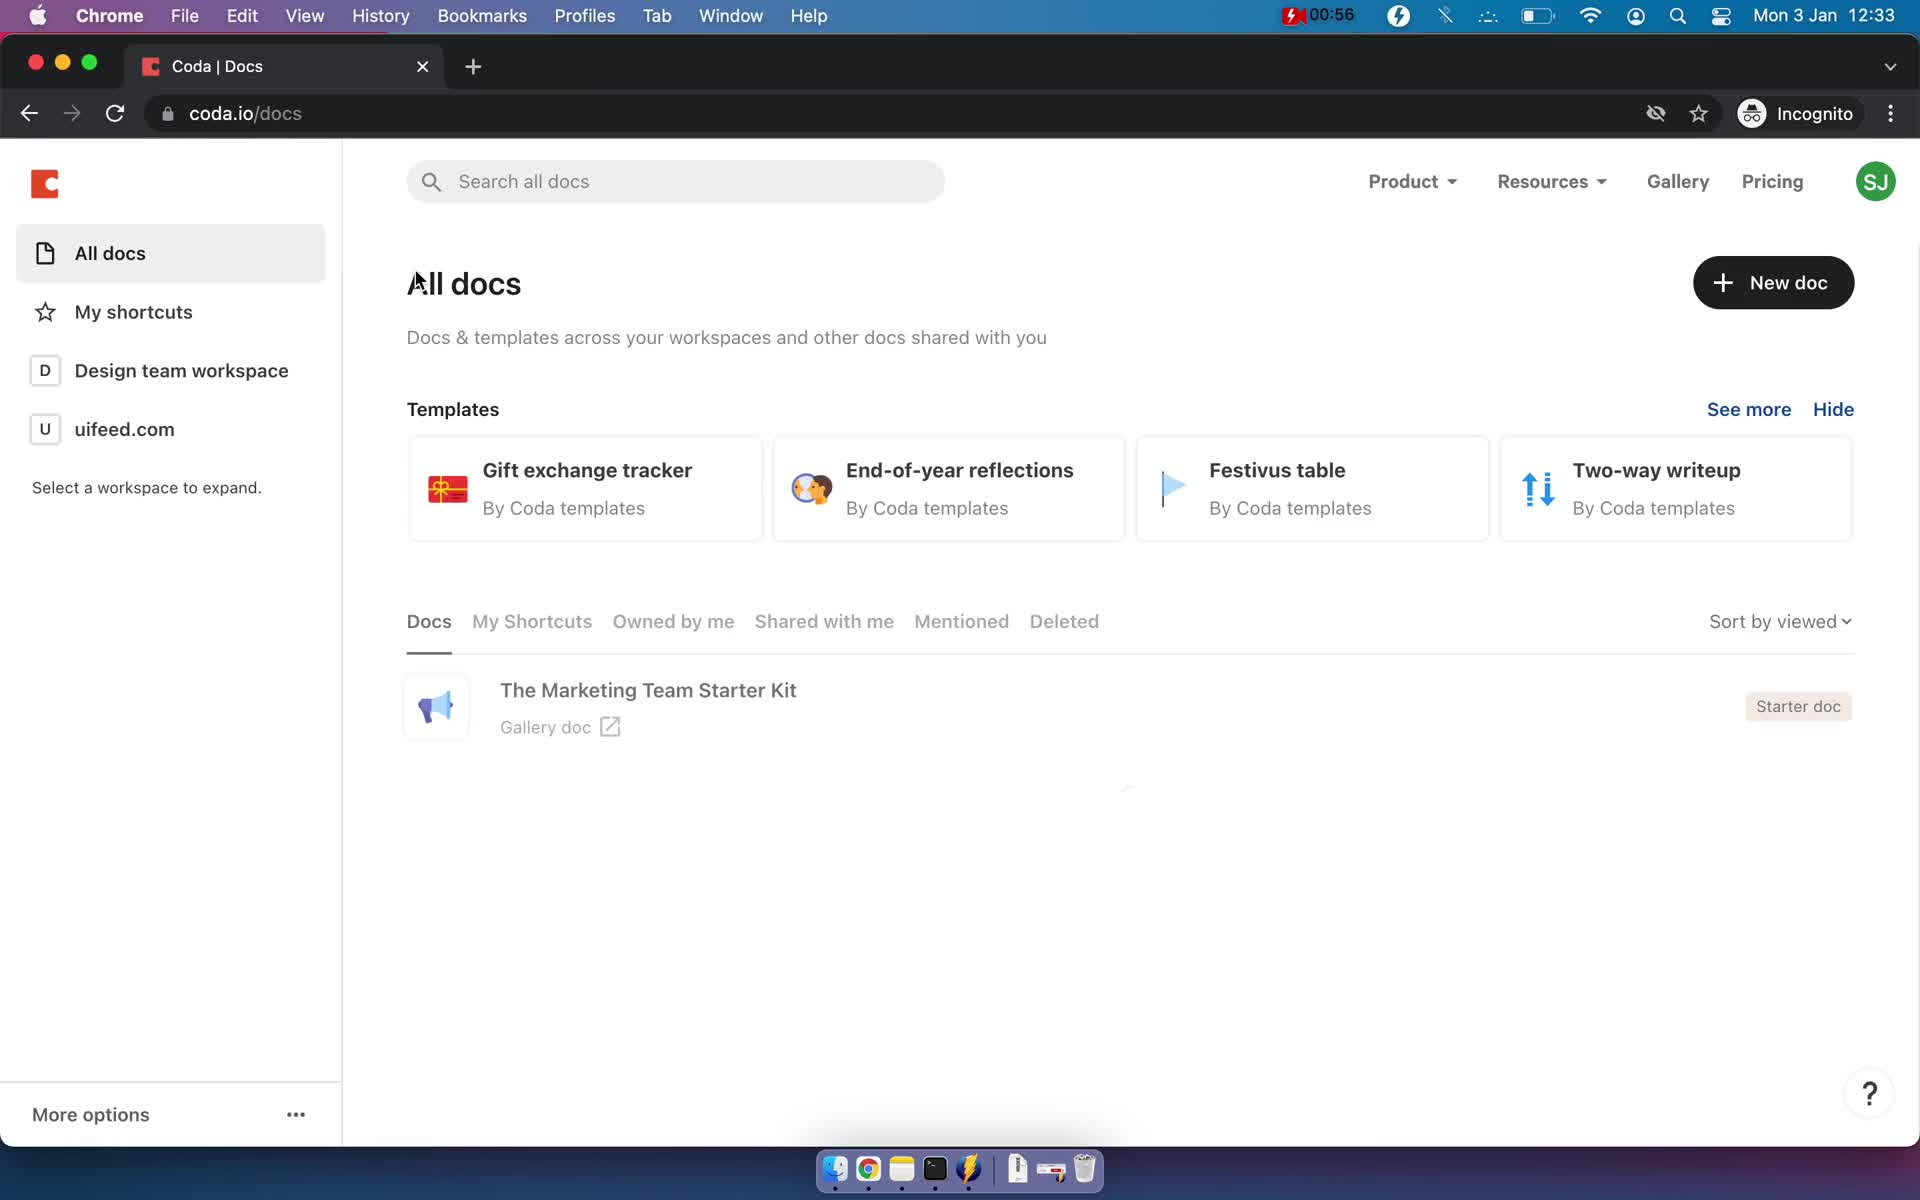1920x1200 pixels.
Task: Bookmark this page with the star icon
Action: coord(1698,114)
